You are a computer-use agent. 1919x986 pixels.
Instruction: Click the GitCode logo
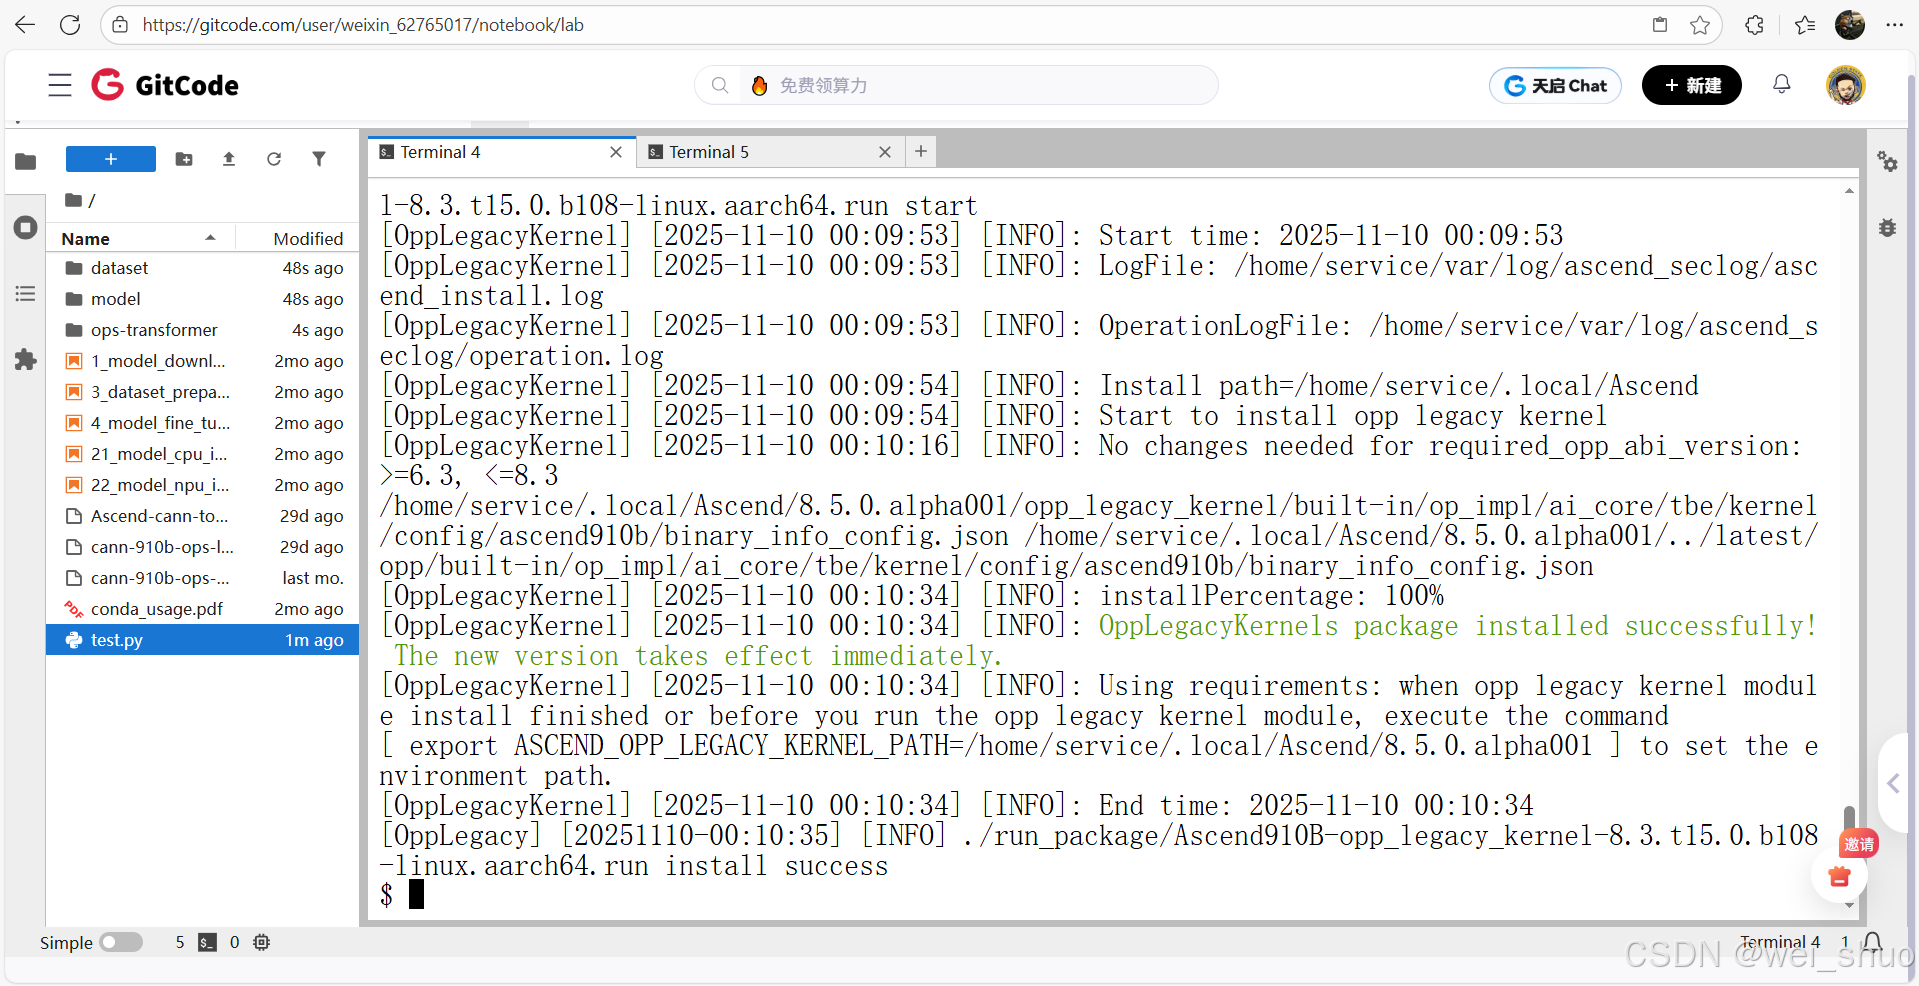165,85
